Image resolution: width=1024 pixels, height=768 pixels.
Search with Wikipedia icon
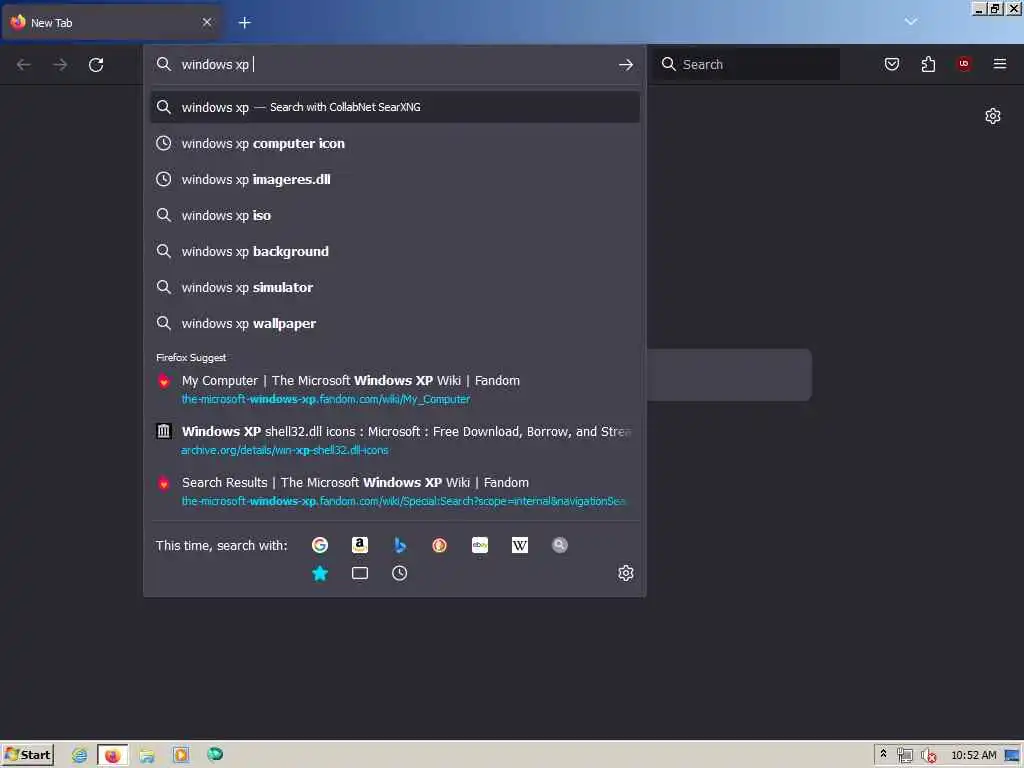[x=520, y=545]
